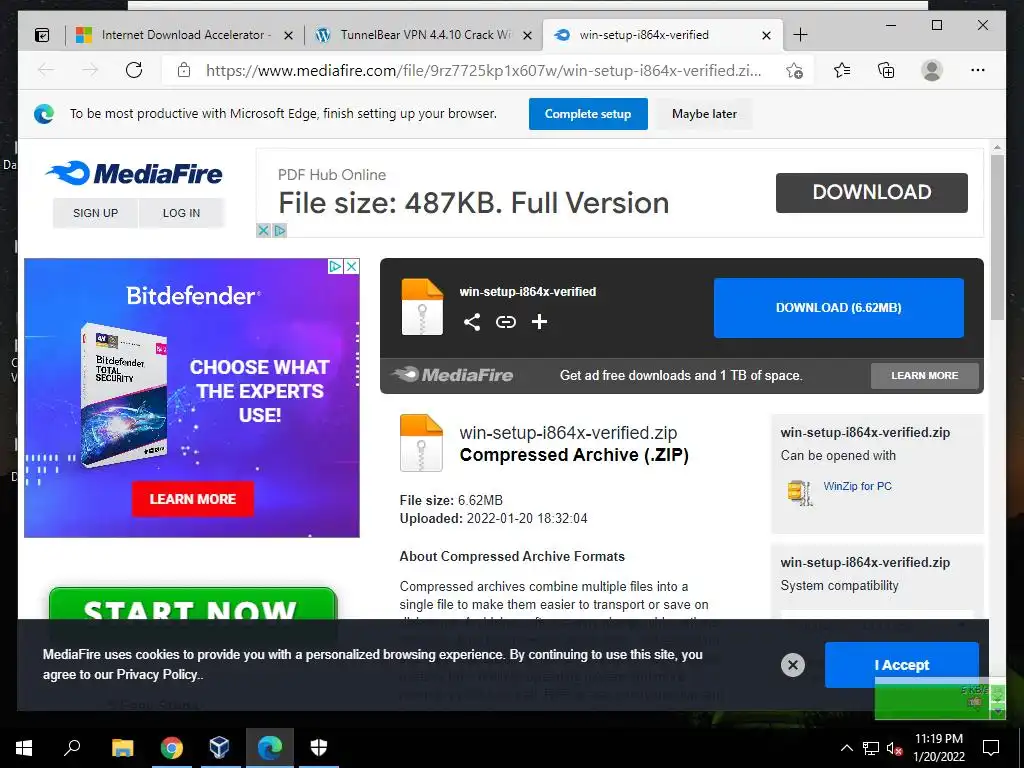Click the LOG IN button

click(x=182, y=213)
